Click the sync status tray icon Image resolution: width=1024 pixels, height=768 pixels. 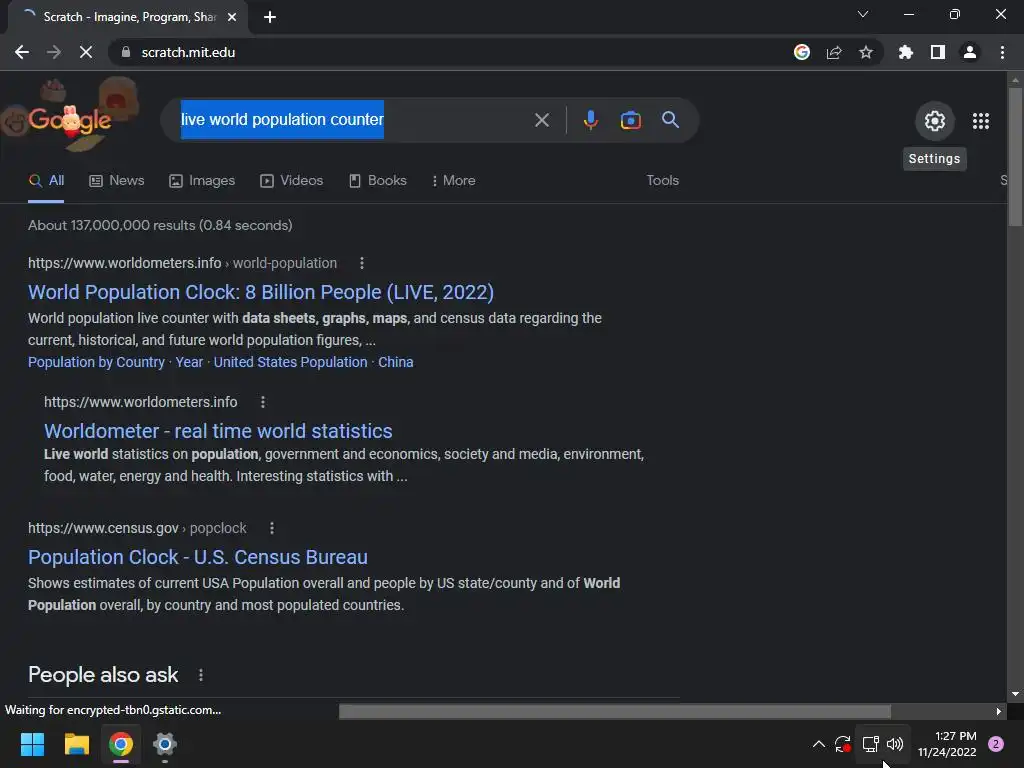(842, 744)
